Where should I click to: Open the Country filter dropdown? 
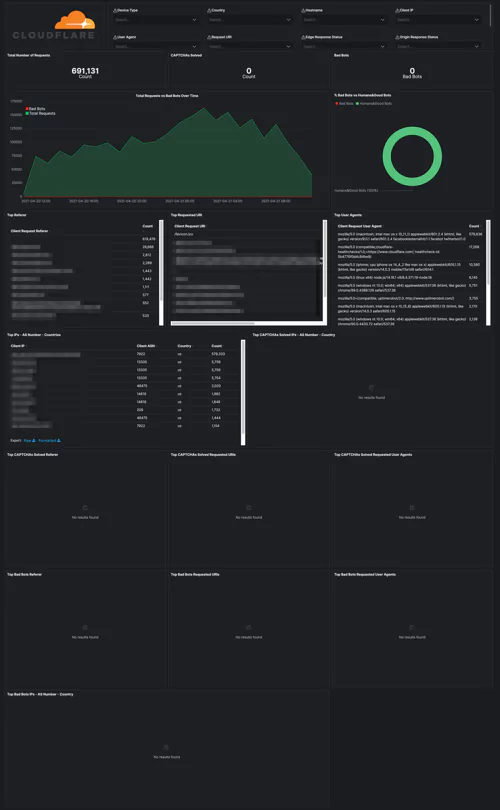(x=250, y=20)
